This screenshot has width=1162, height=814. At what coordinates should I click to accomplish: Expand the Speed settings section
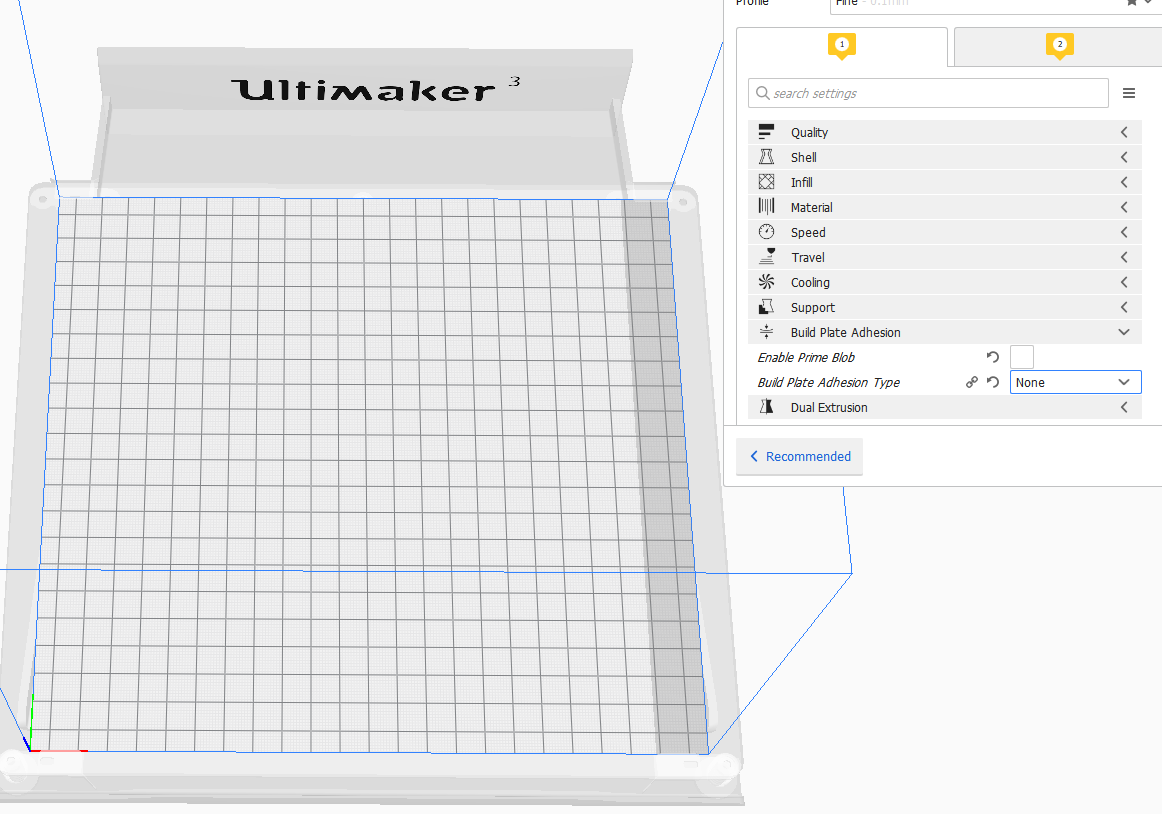click(944, 232)
